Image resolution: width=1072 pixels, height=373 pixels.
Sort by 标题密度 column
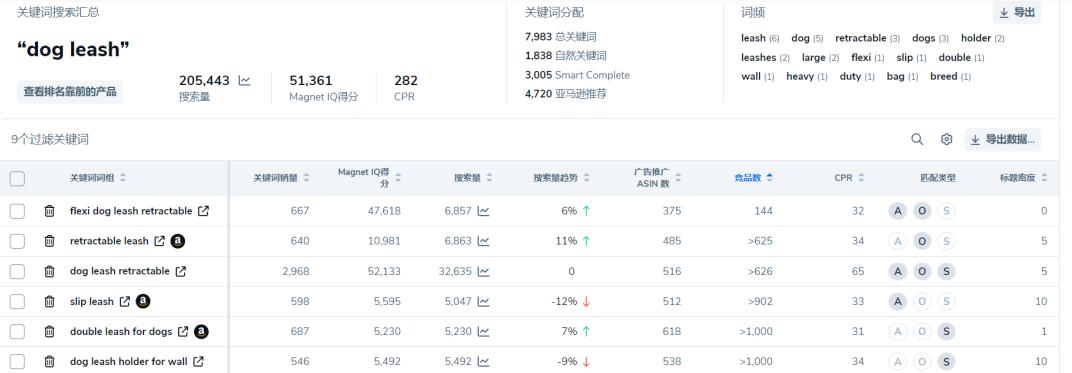coord(1023,178)
